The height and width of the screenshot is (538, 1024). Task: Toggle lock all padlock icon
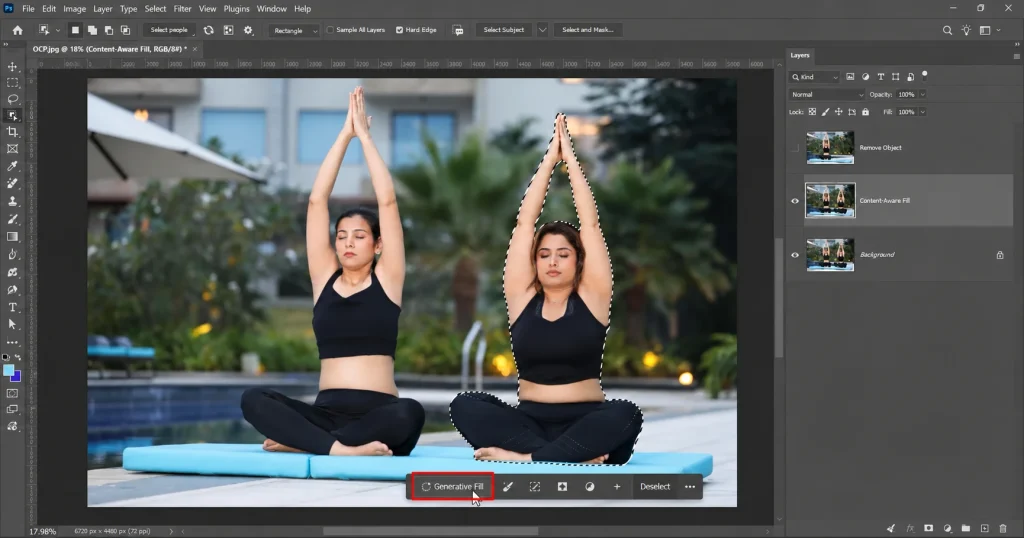pyautogui.click(x=865, y=112)
